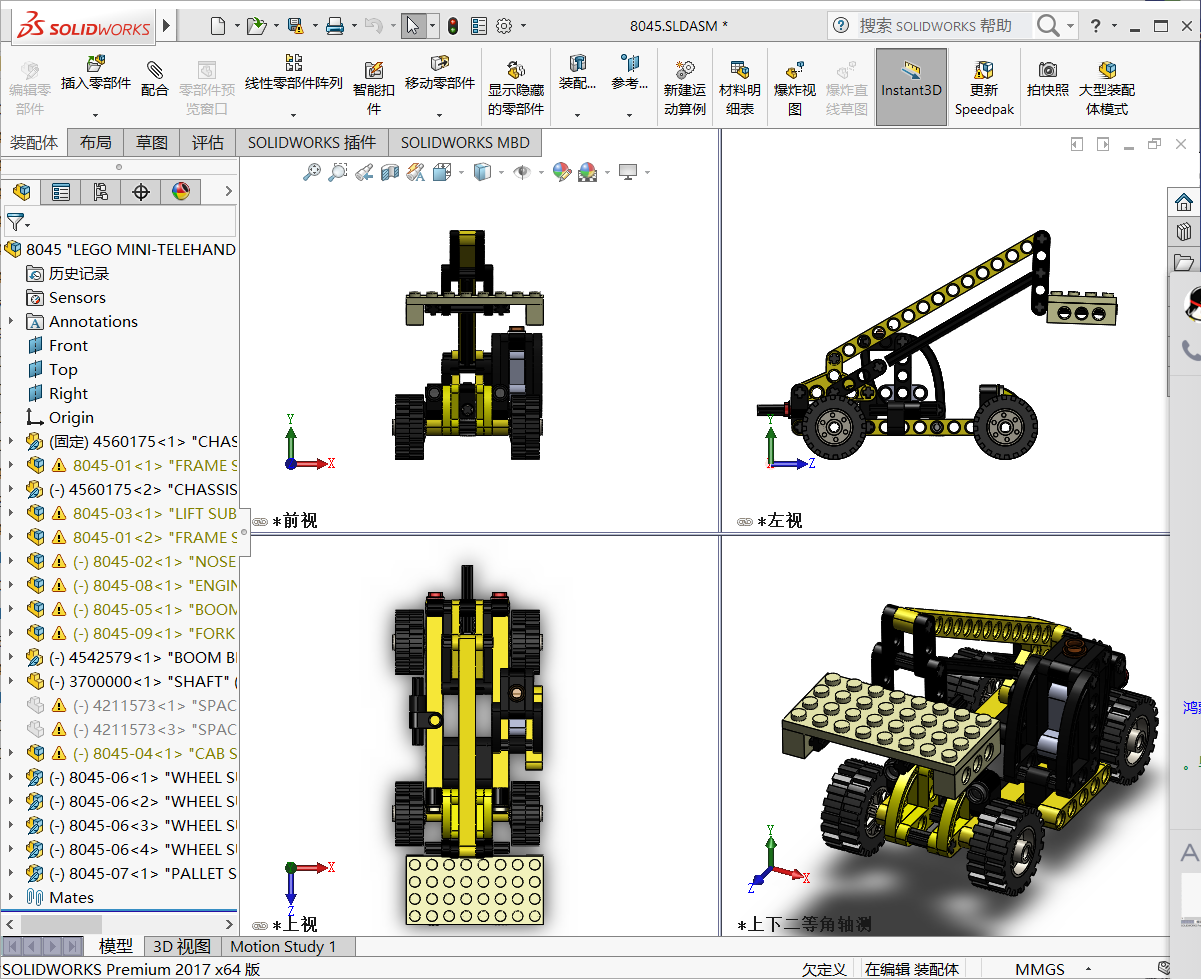The width and height of the screenshot is (1201, 979).
Task: Click the Save icon in title bar
Action: tap(295, 26)
